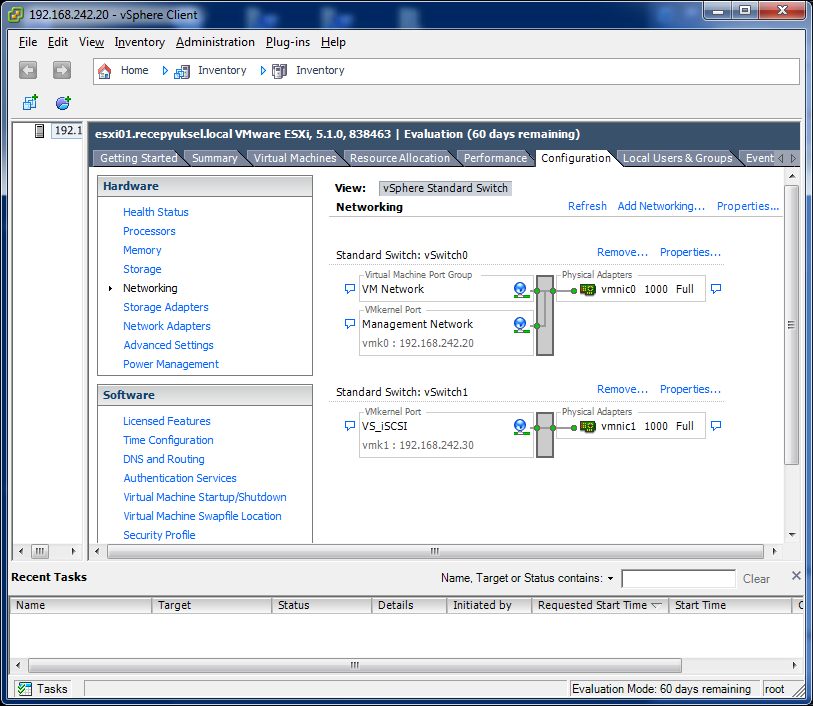Click the vSphere Standard Switch view button
This screenshot has width=813, height=706.
pos(445,188)
